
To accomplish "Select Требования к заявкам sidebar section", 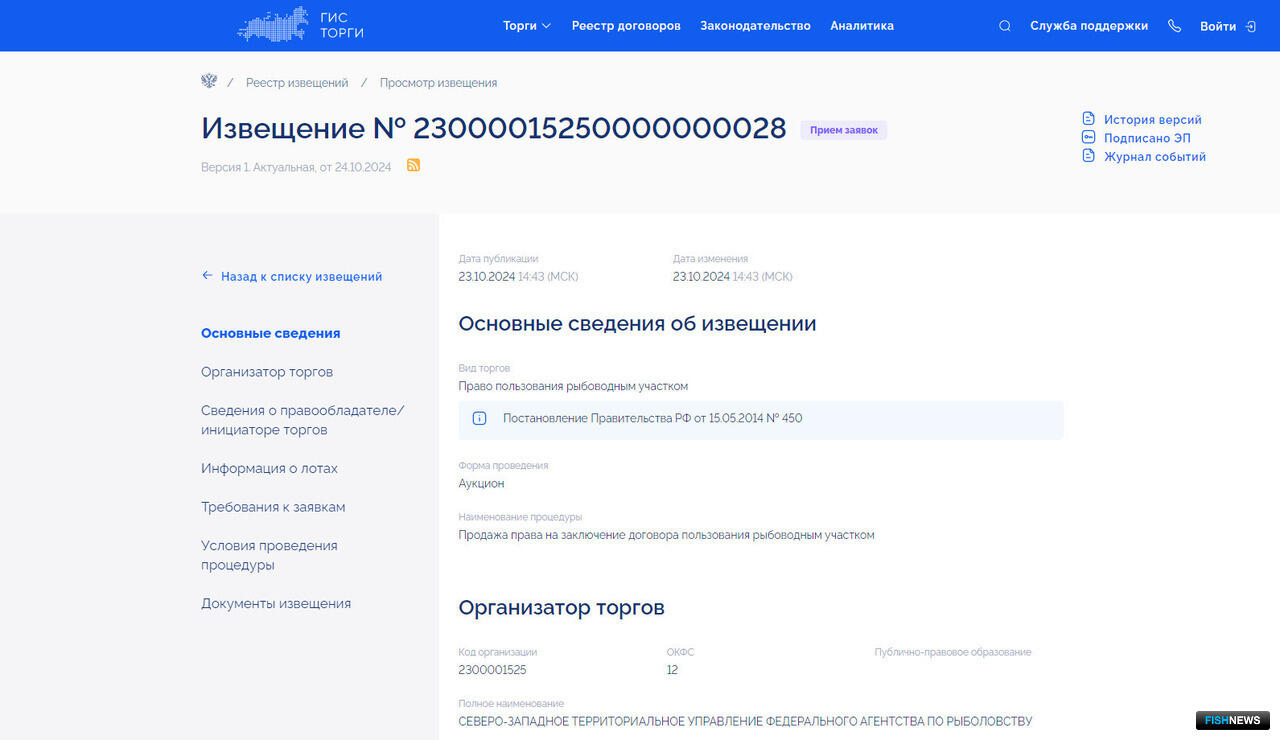I will (273, 507).
